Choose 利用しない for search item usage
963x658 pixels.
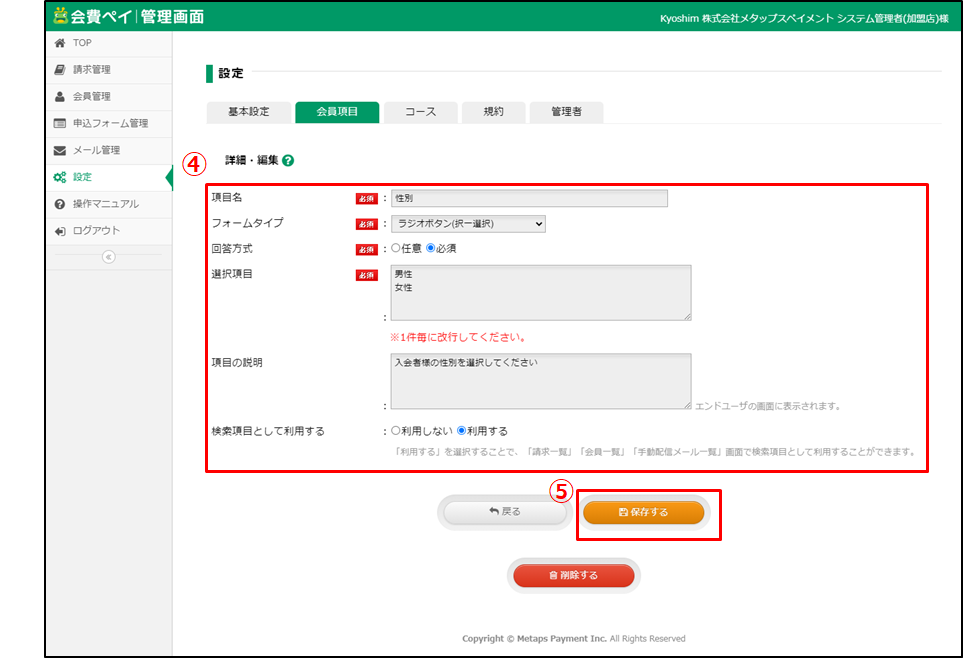point(396,431)
